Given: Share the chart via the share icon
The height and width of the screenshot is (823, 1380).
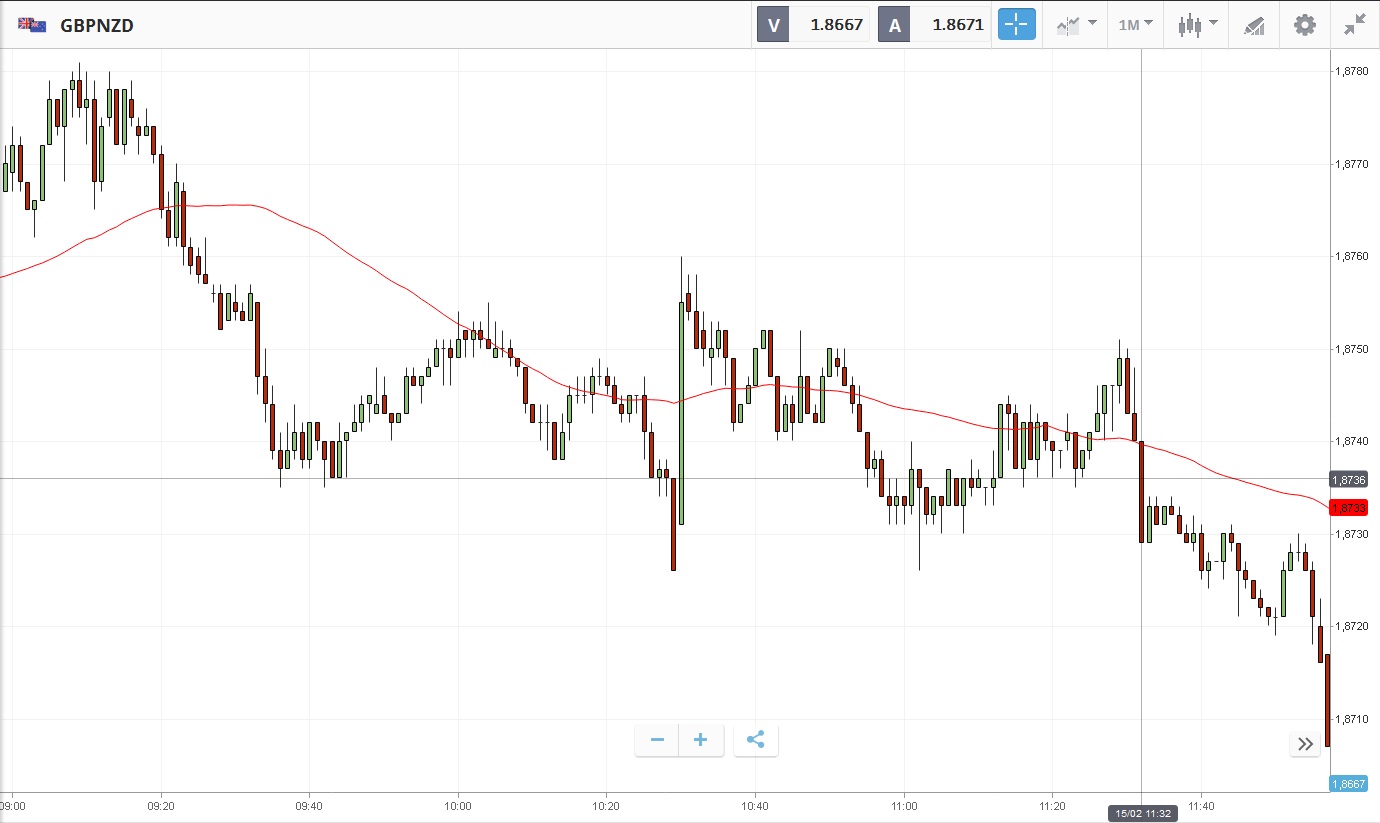Looking at the screenshot, I should pyautogui.click(x=756, y=740).
